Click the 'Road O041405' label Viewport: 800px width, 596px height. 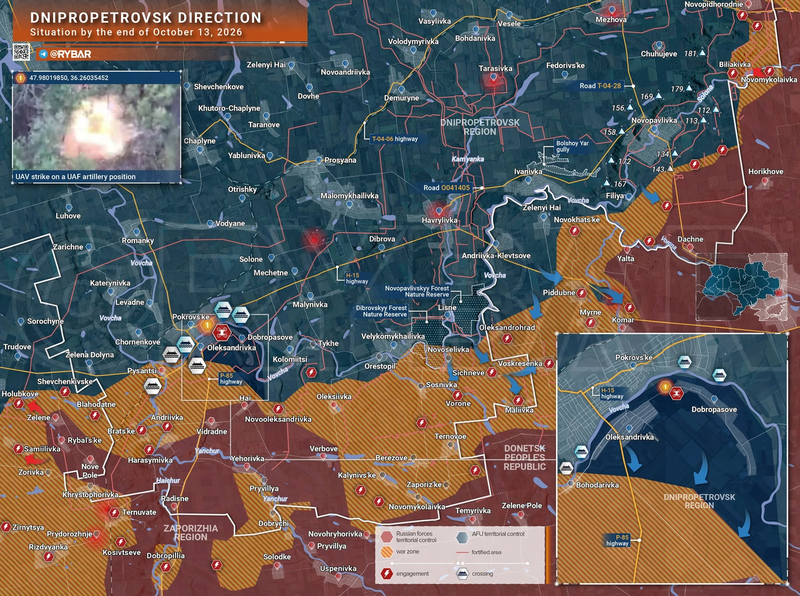click(446, 188)
